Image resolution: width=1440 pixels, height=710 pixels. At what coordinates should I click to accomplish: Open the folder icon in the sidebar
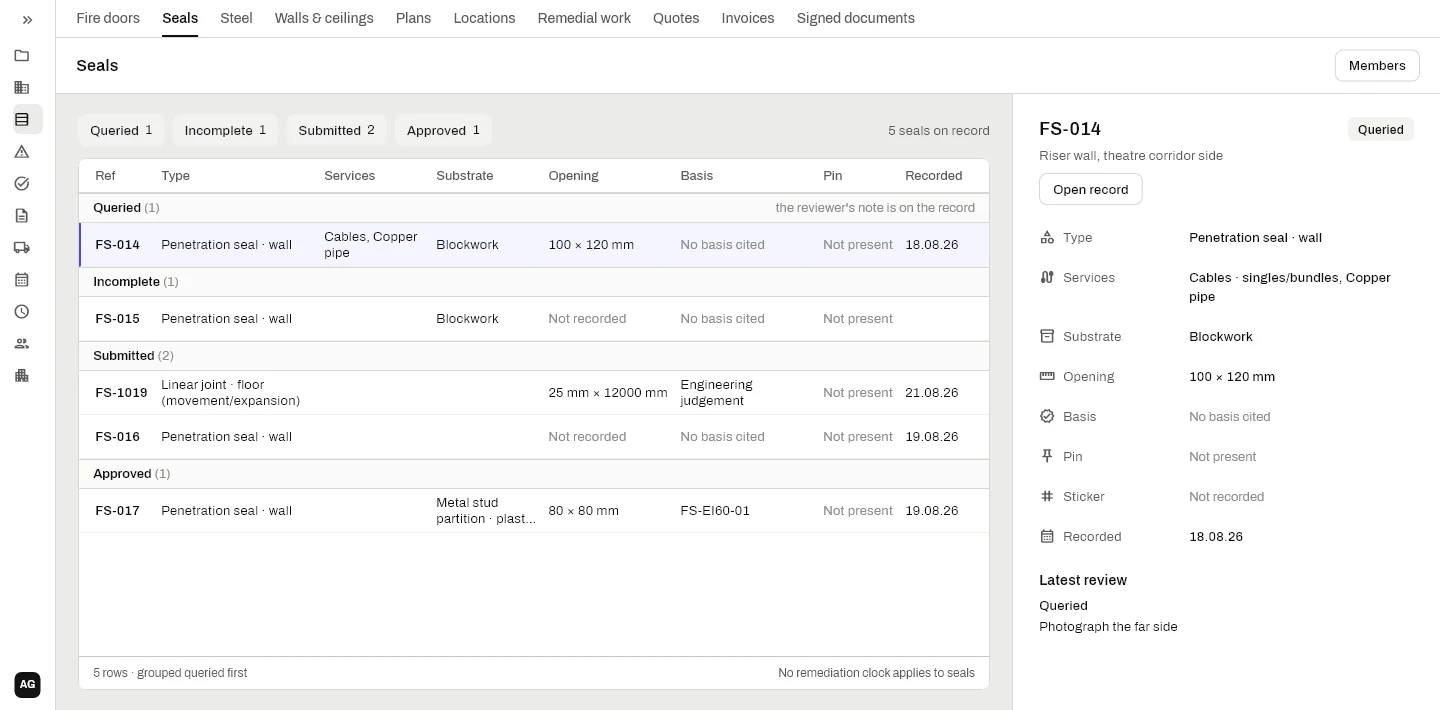[22, 56]
